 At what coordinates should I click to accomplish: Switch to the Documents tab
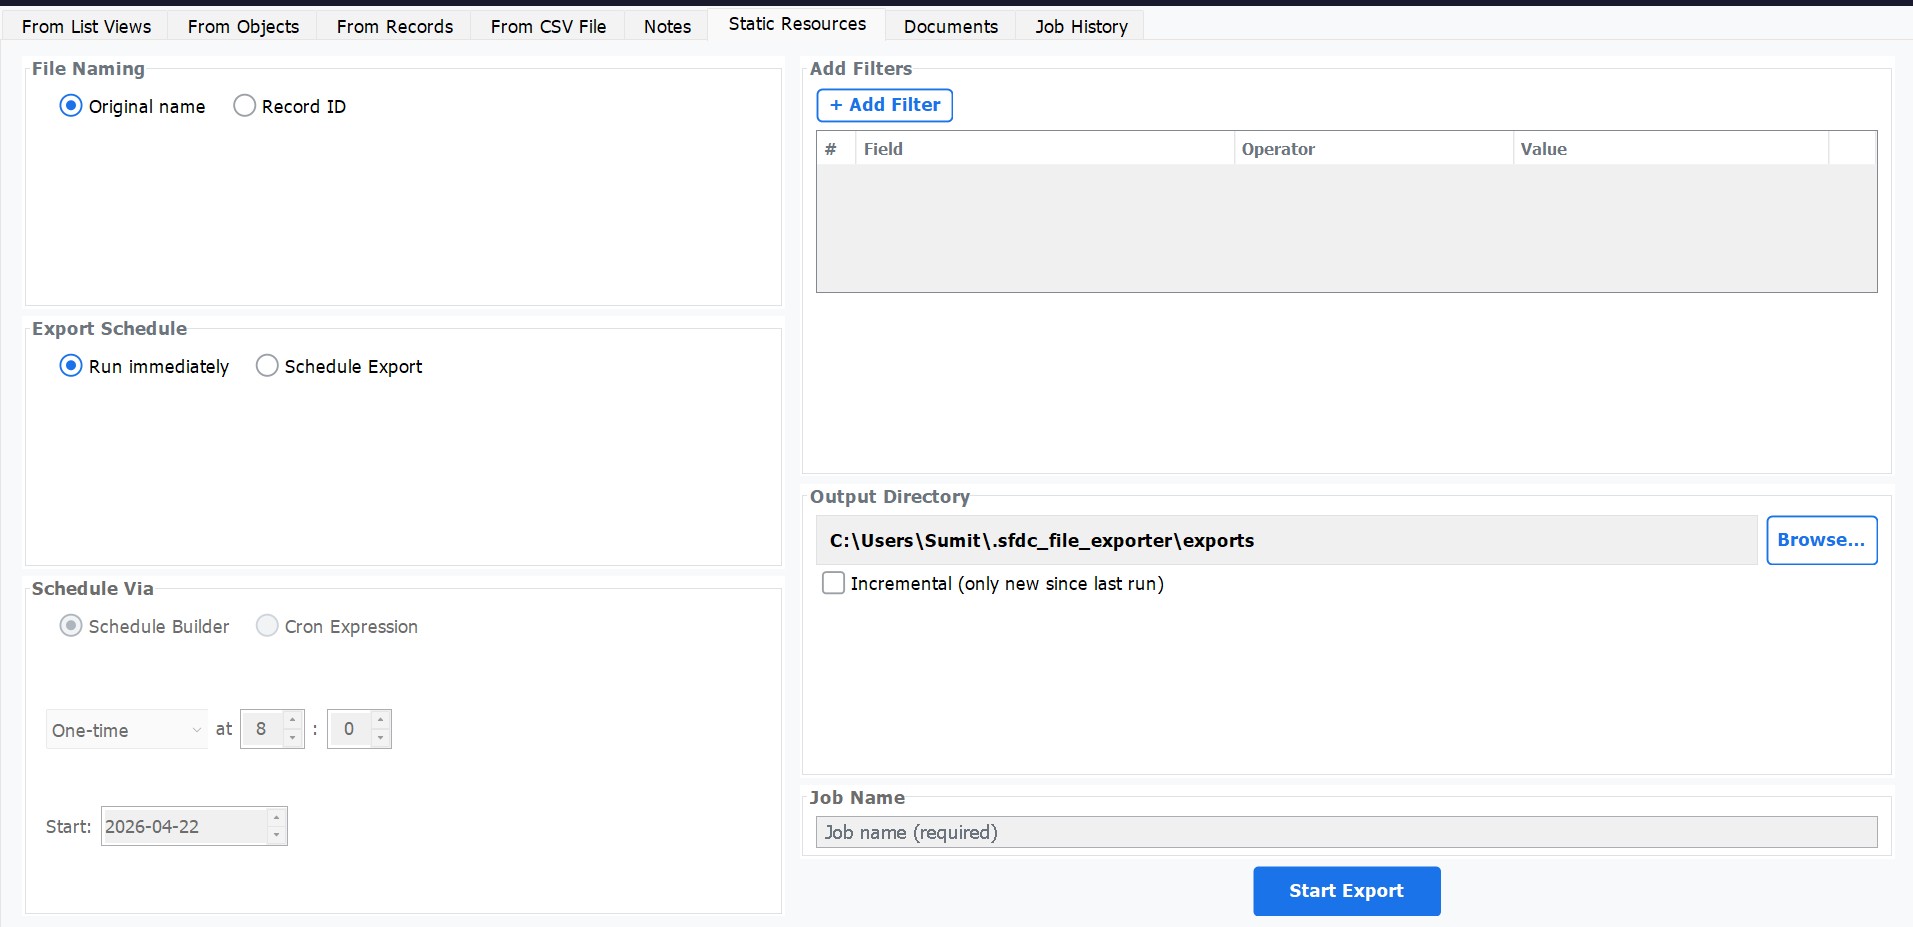point(949,26)
